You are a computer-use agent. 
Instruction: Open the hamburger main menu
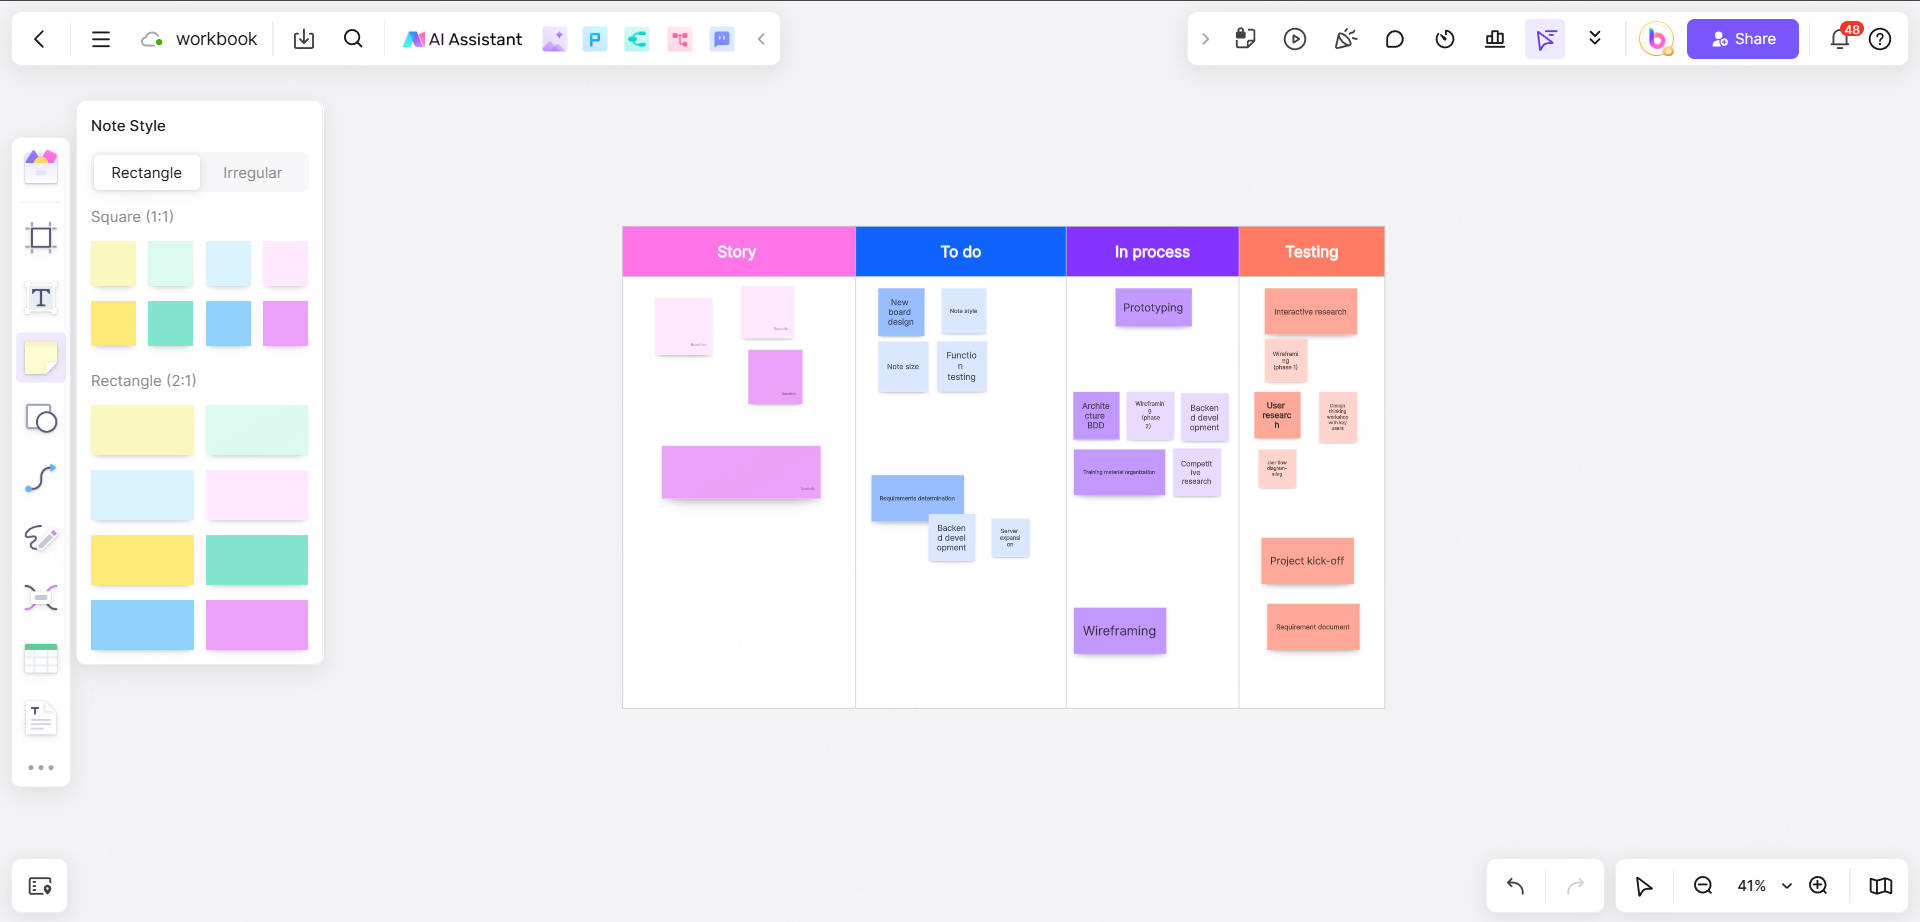101,38
